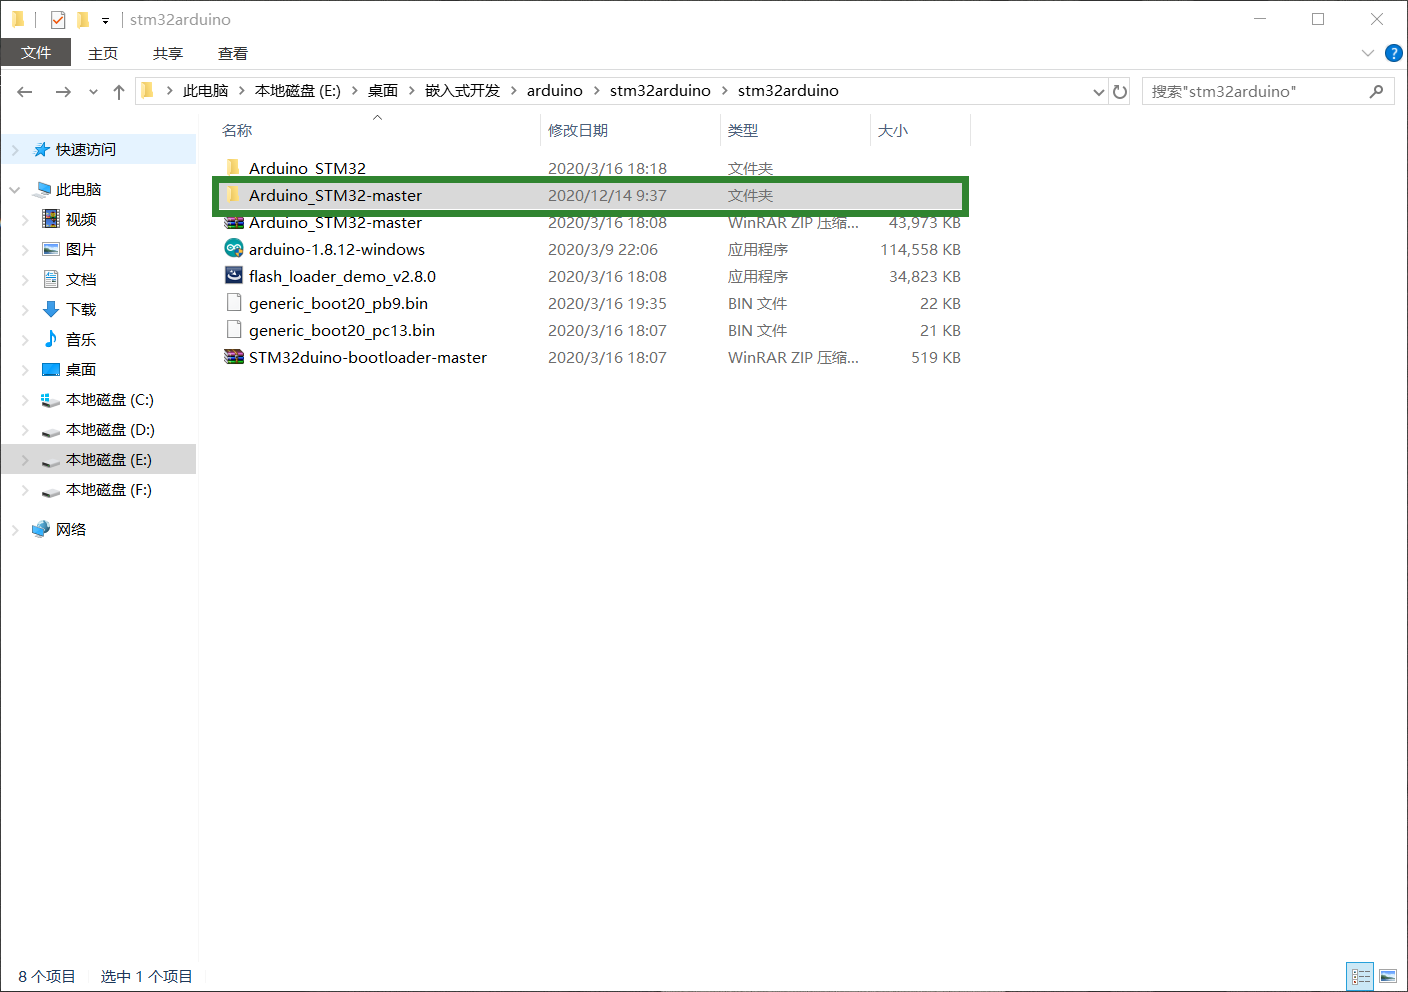The width and height of the screenshot is (1408, 992).
Task: Navigate to 本地磁盘 (E:) in the breadcrumb
Action: coord(298,90)
